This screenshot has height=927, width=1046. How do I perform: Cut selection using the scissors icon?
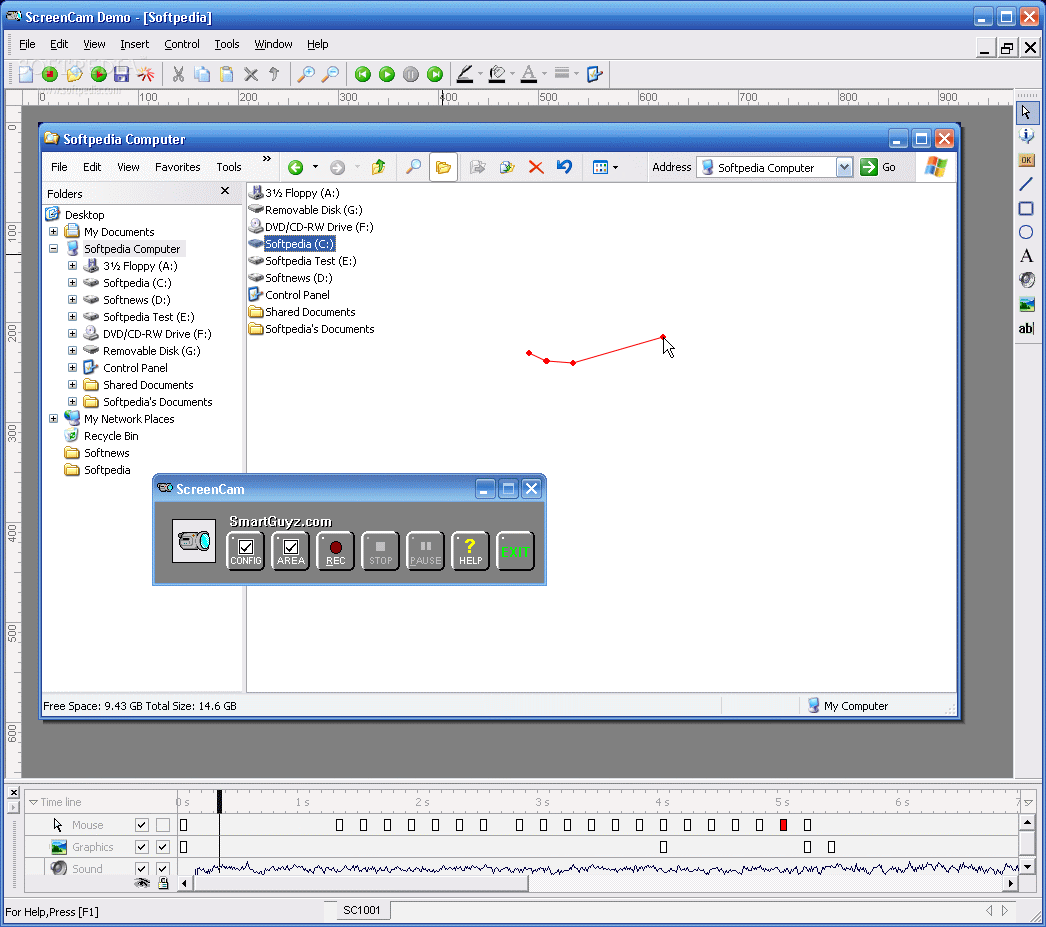[178, 74]
